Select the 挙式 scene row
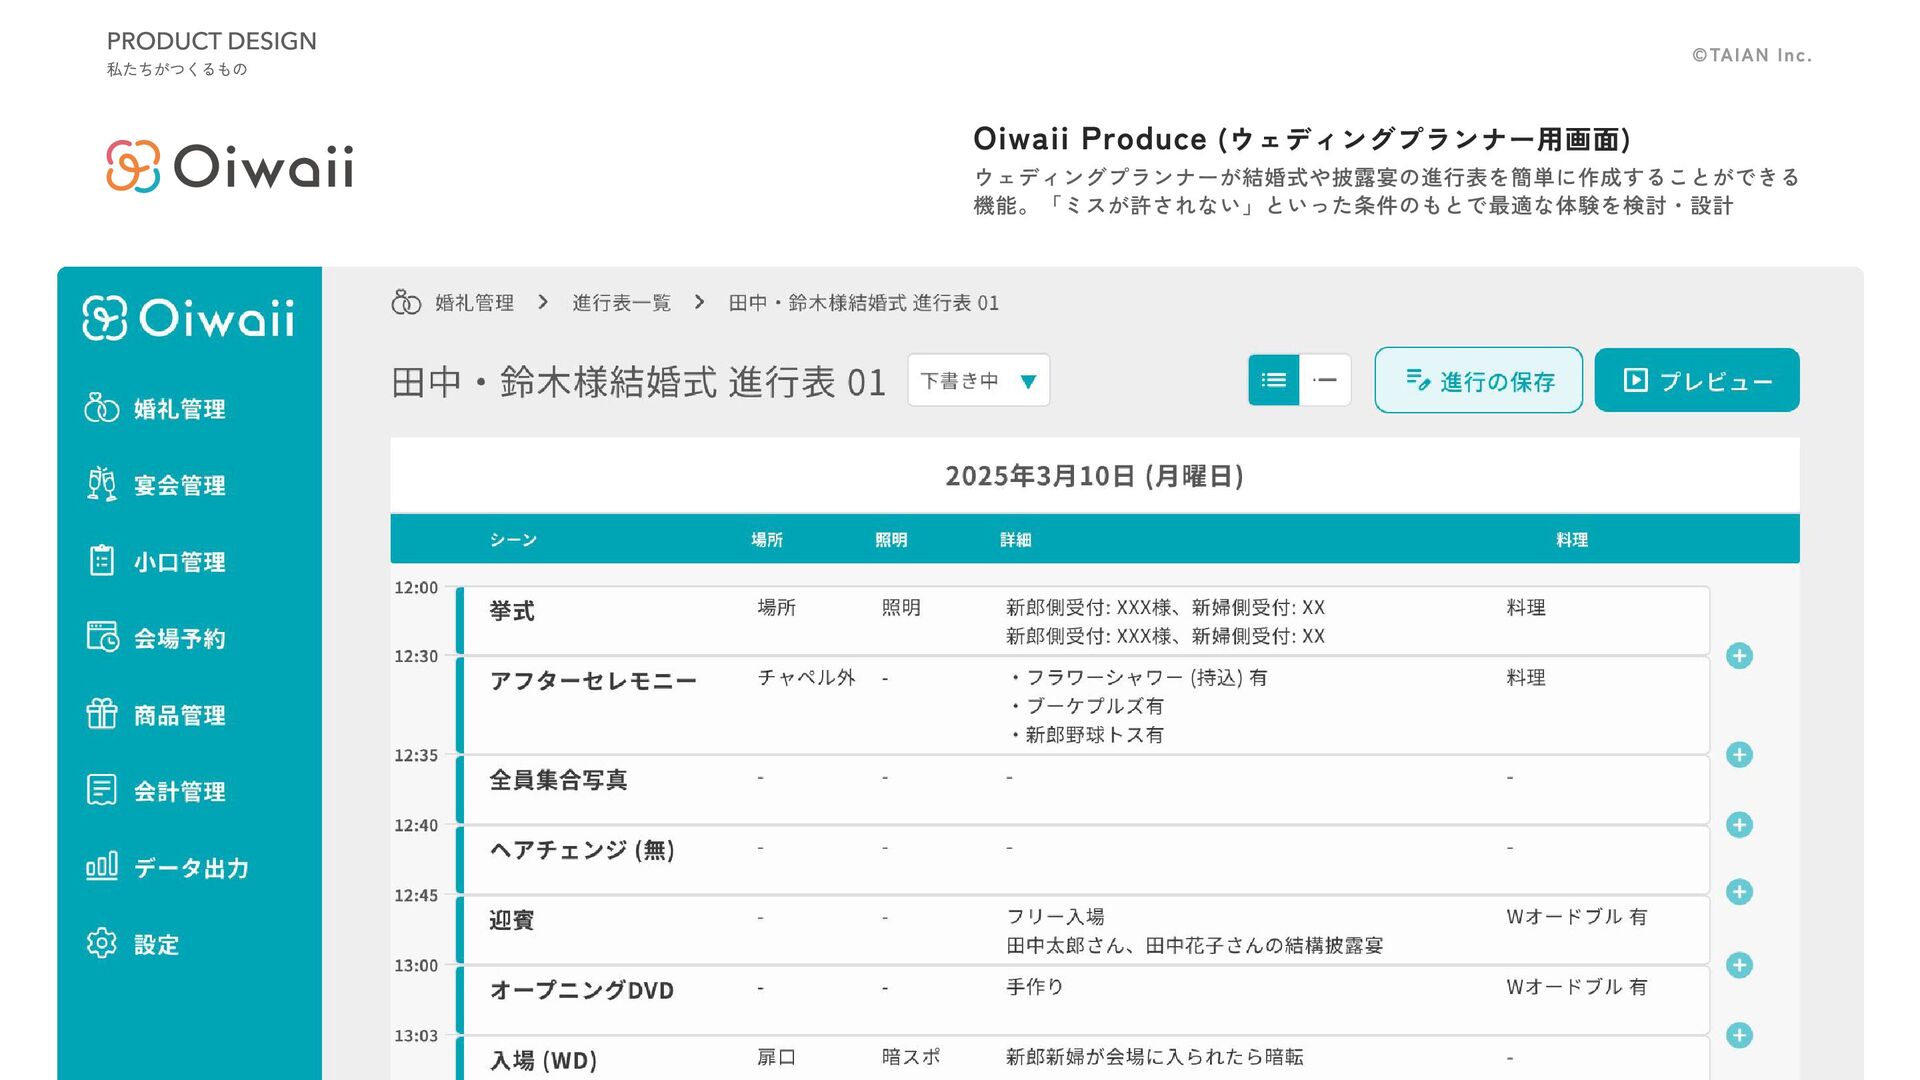Screen dimensions: 1920x1080 point(1083,621)
